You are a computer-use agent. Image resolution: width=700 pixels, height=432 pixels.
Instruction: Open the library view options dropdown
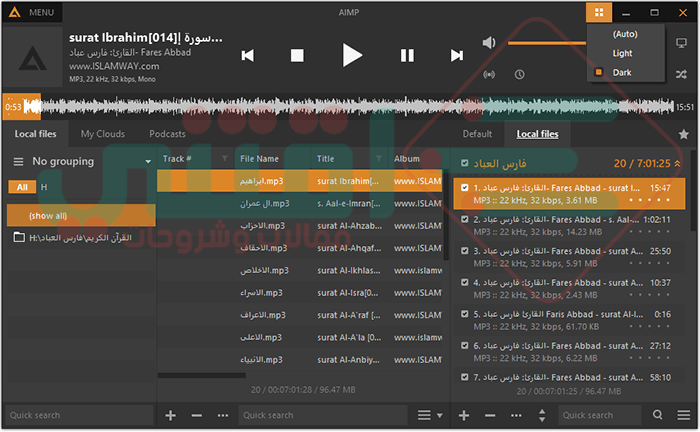tap(430, 415)
